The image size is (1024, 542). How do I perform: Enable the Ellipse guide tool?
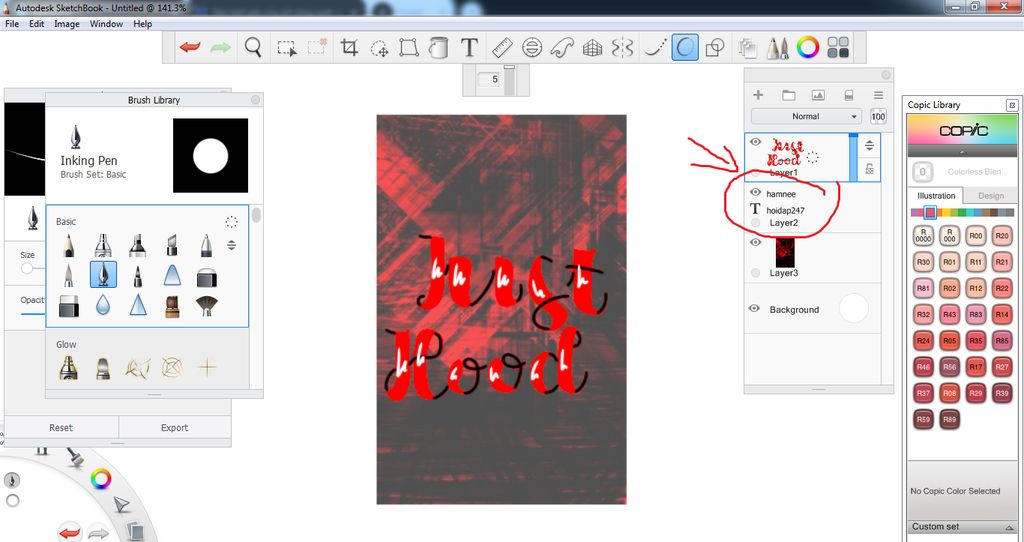[532, 48]
